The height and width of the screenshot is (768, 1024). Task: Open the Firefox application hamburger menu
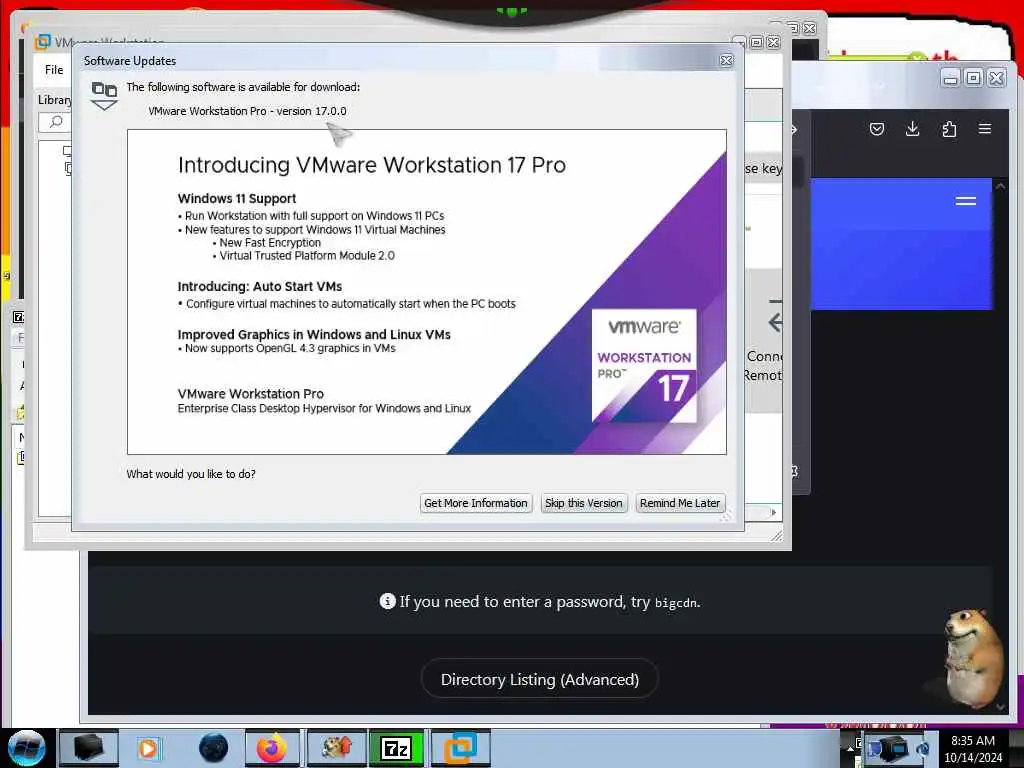985,129
